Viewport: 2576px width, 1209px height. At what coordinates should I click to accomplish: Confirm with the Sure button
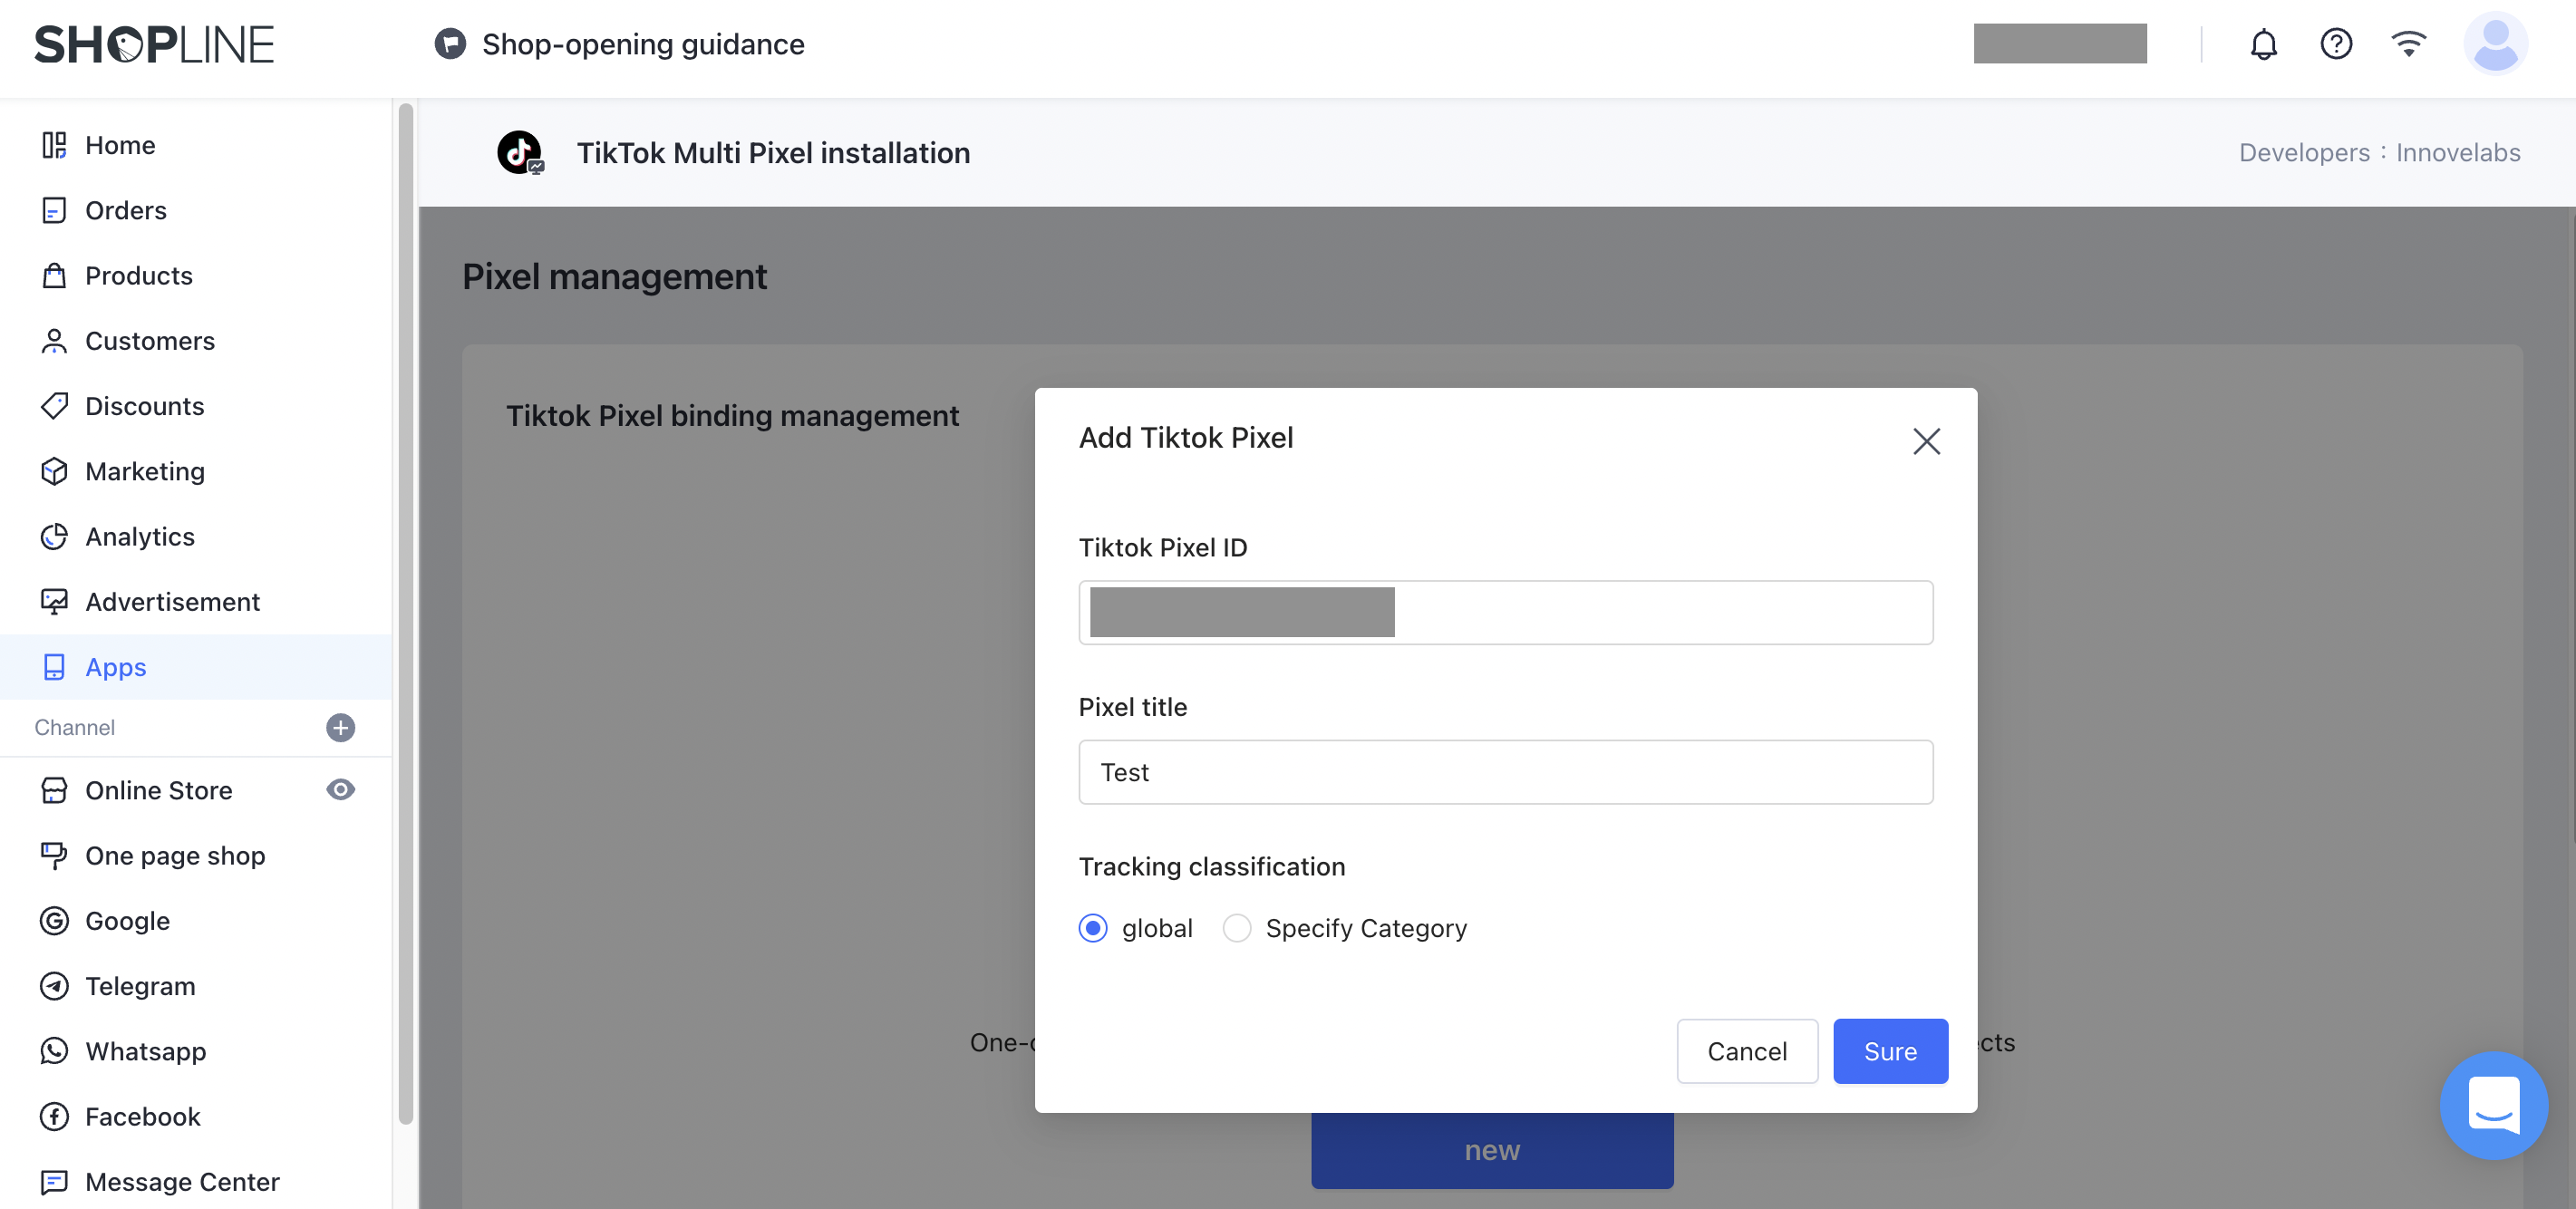tap(1890, 1051)
